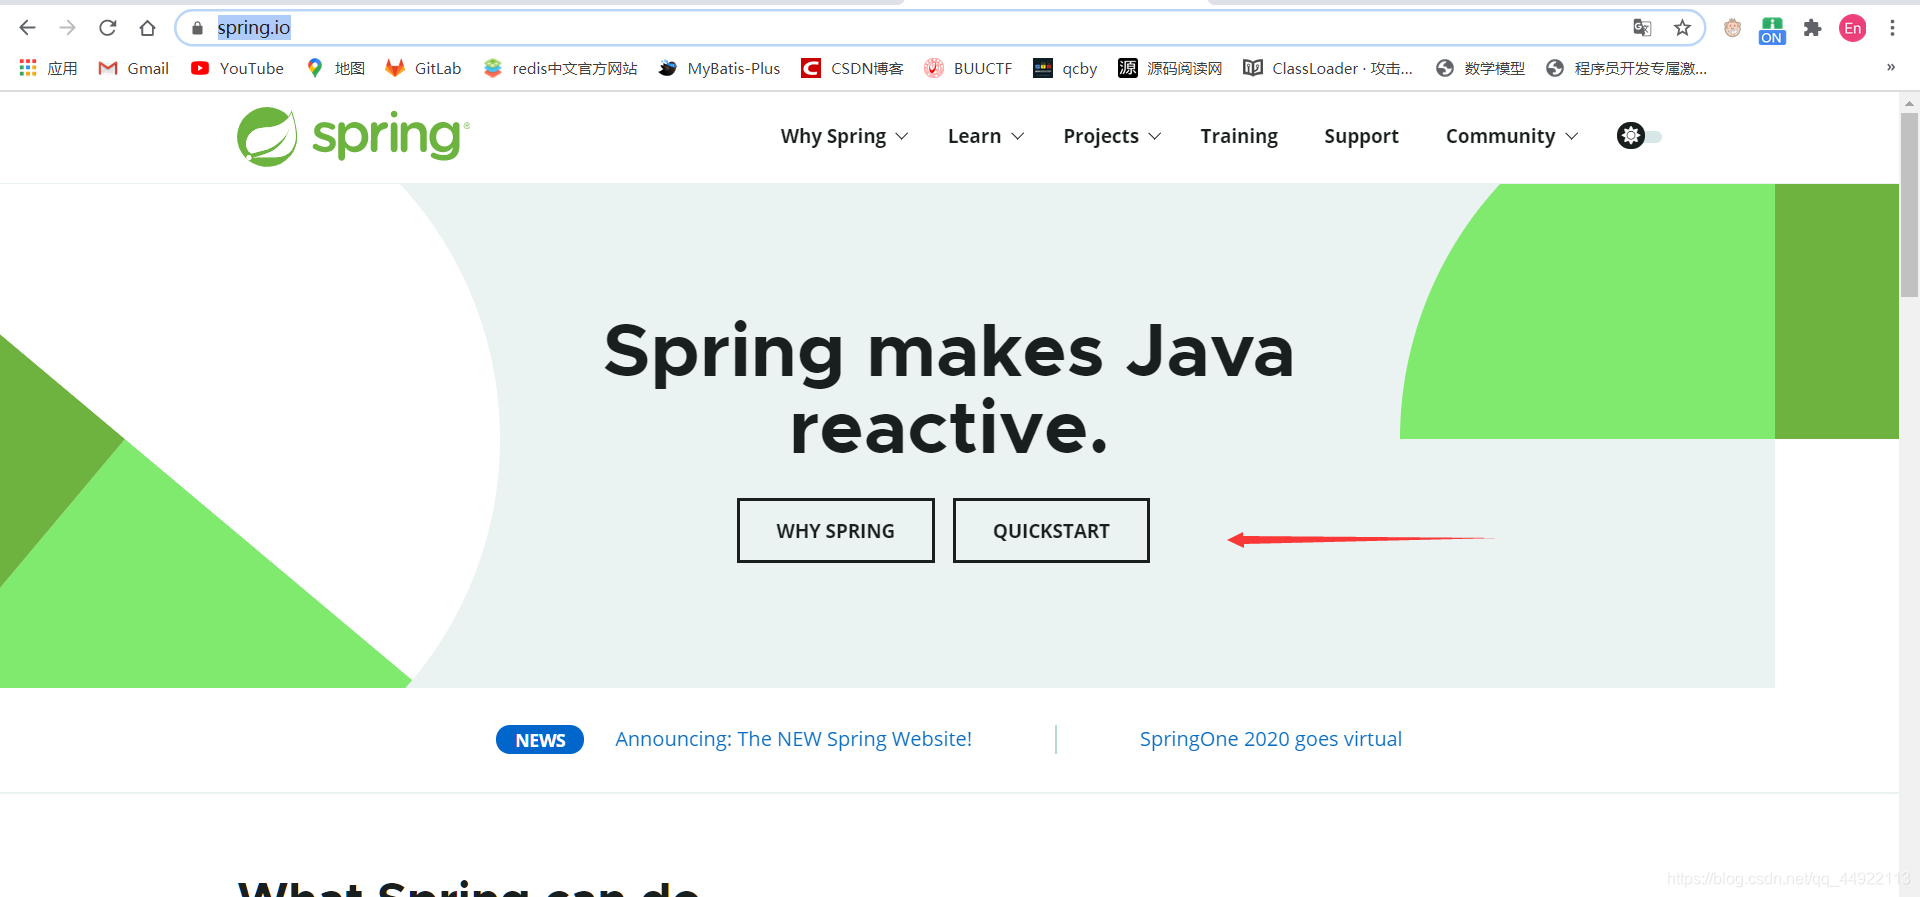The image size is (1920, 897).
Task: Show more bookmarks with the overflow chevron
Action: [x=1890, y=67]
